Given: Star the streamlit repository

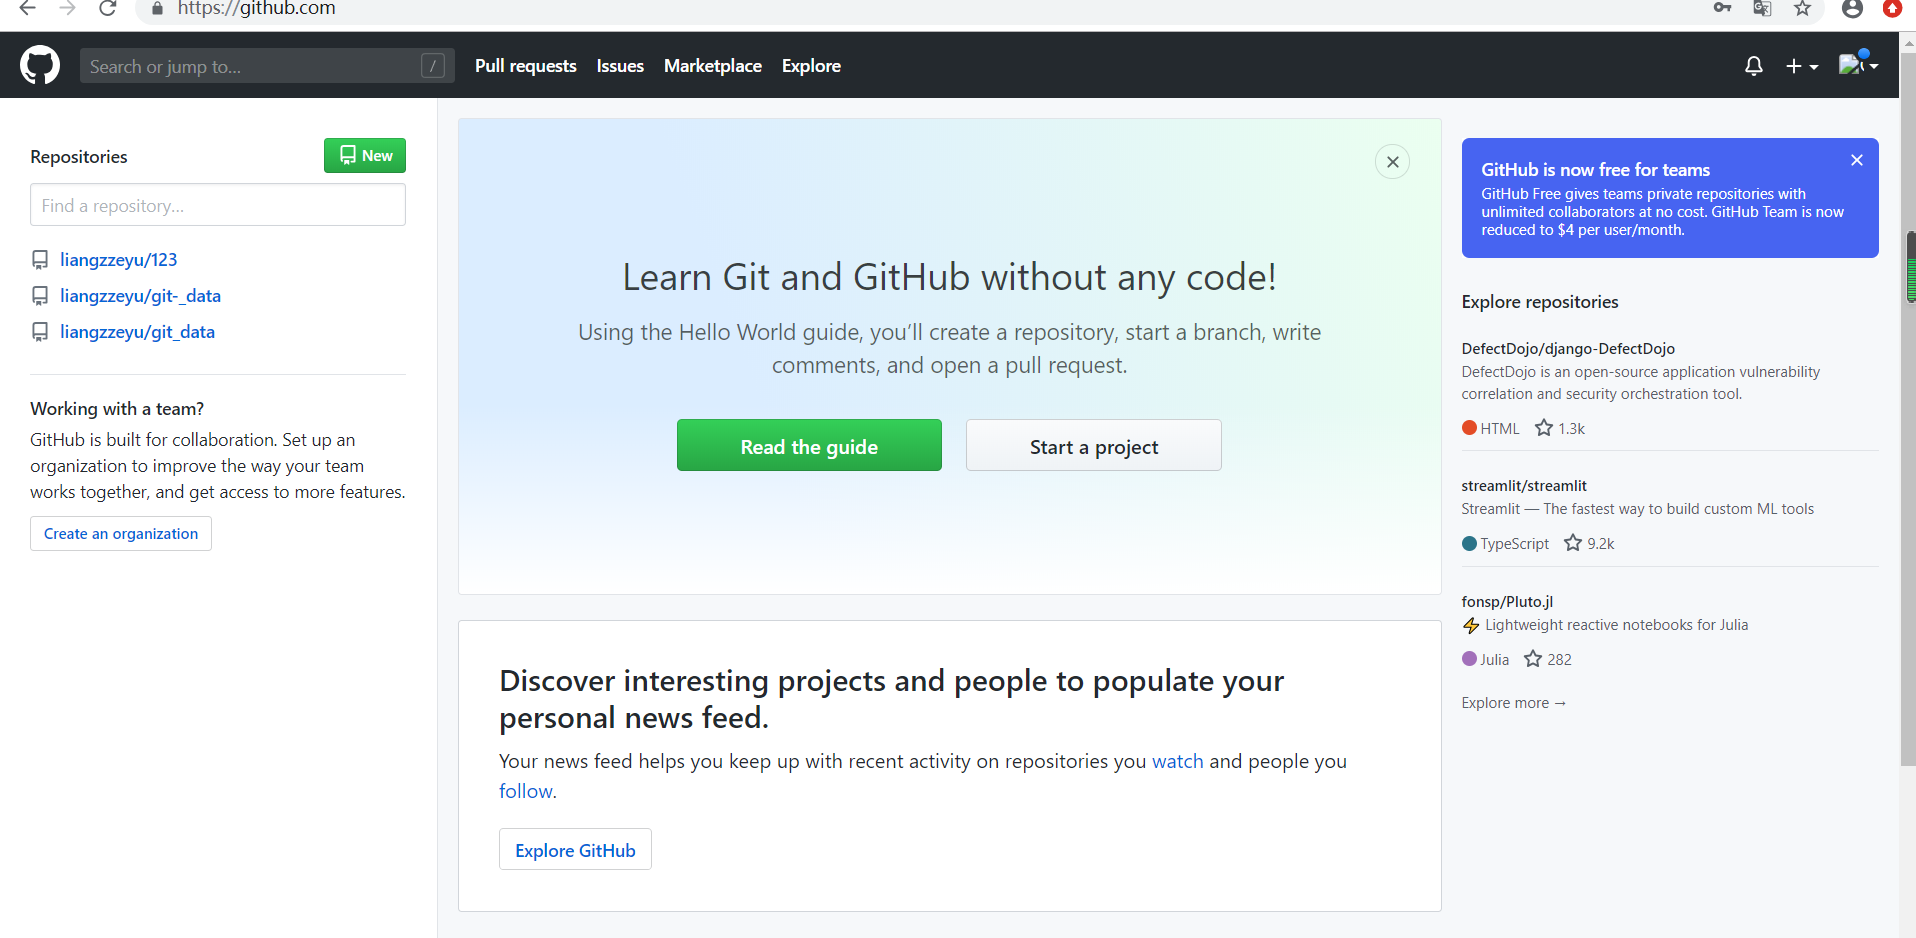Looking at the screenshot, I should pyautogui.click(x=1573, y=543).
